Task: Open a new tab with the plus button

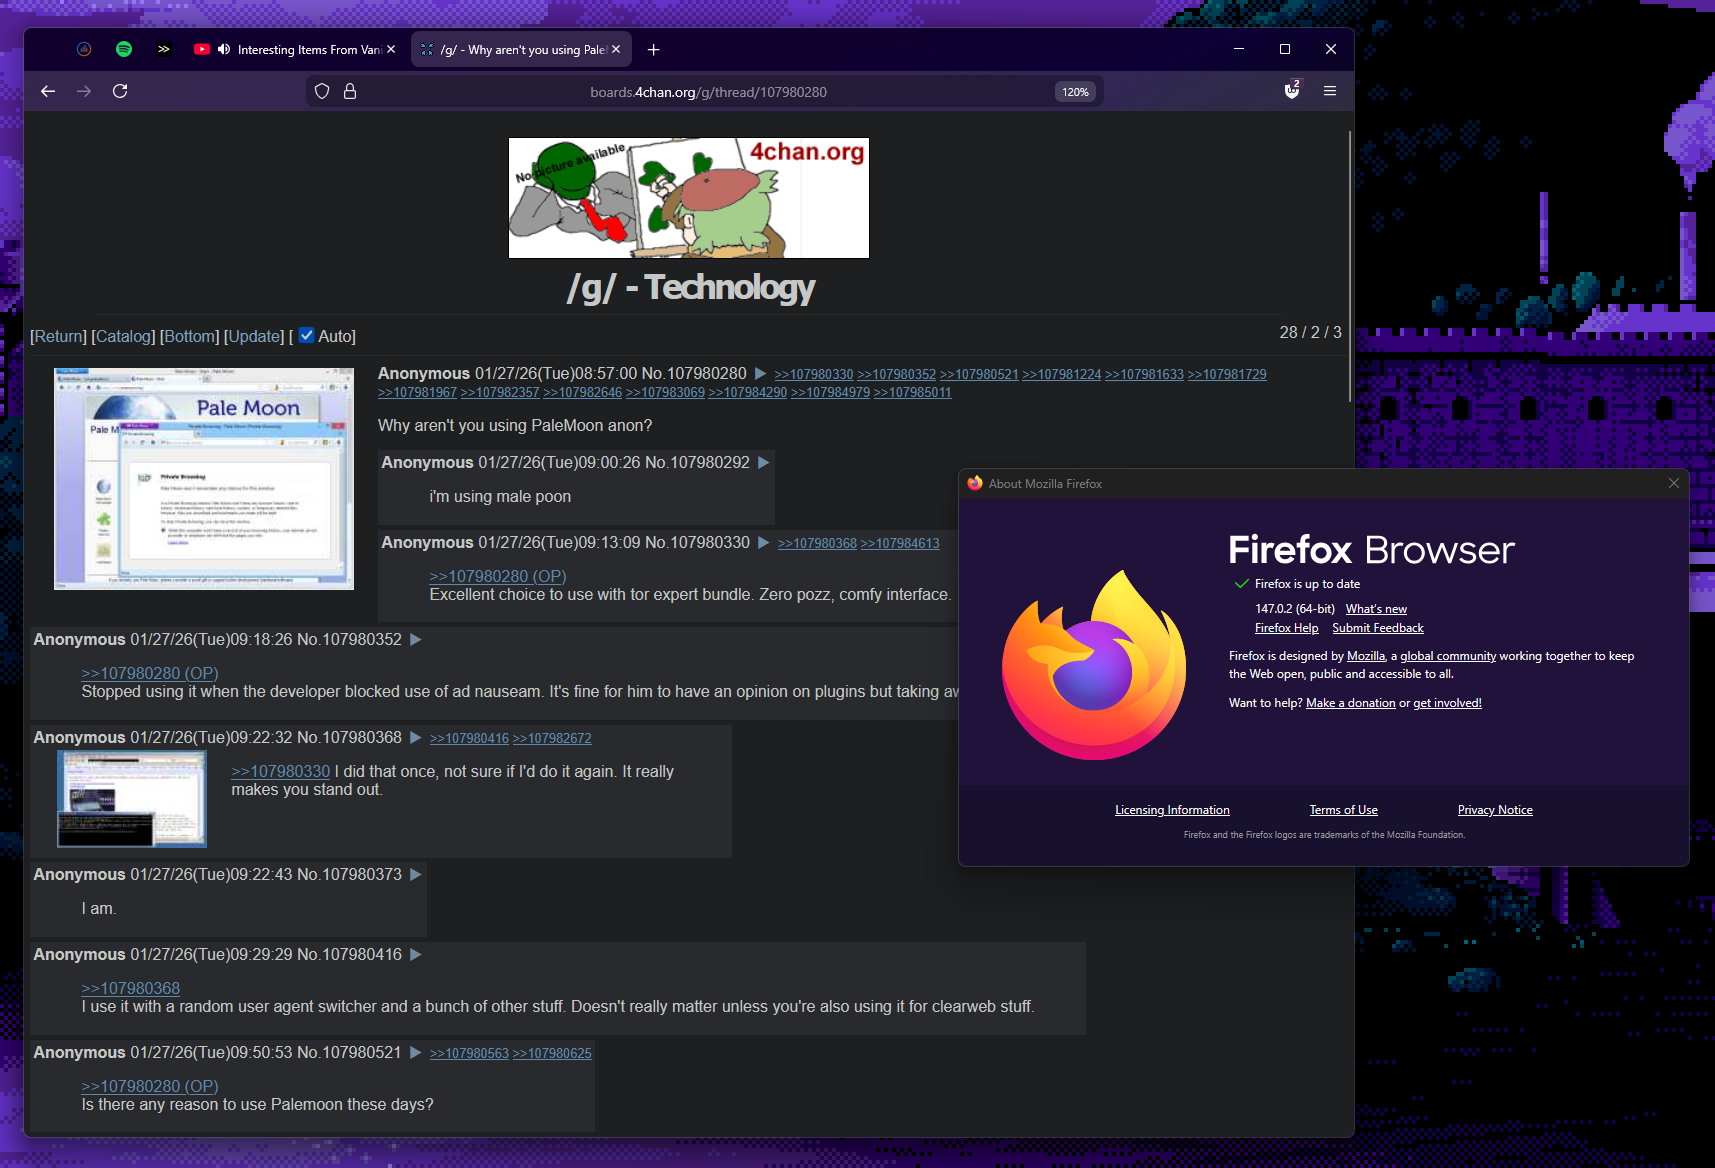Action: click(x=653, y=49)
